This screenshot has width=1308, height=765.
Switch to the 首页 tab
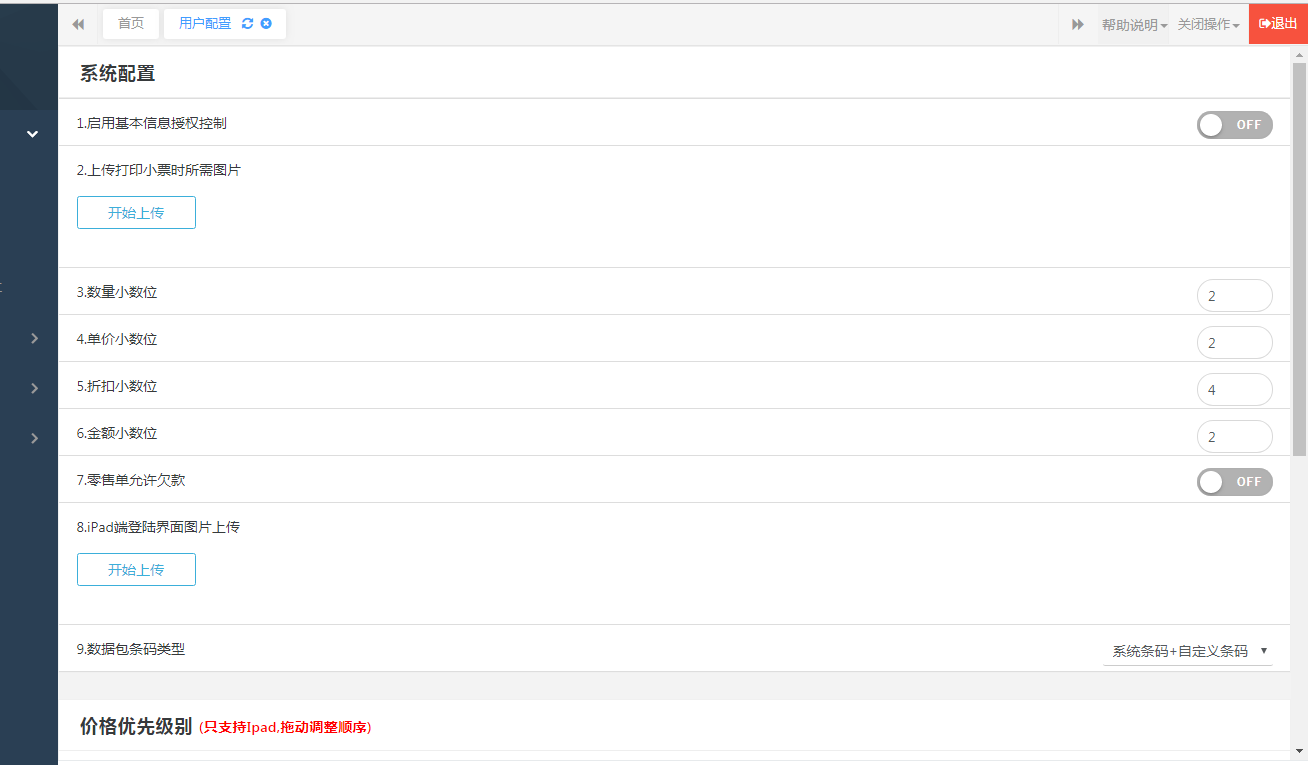click(131, 24)
